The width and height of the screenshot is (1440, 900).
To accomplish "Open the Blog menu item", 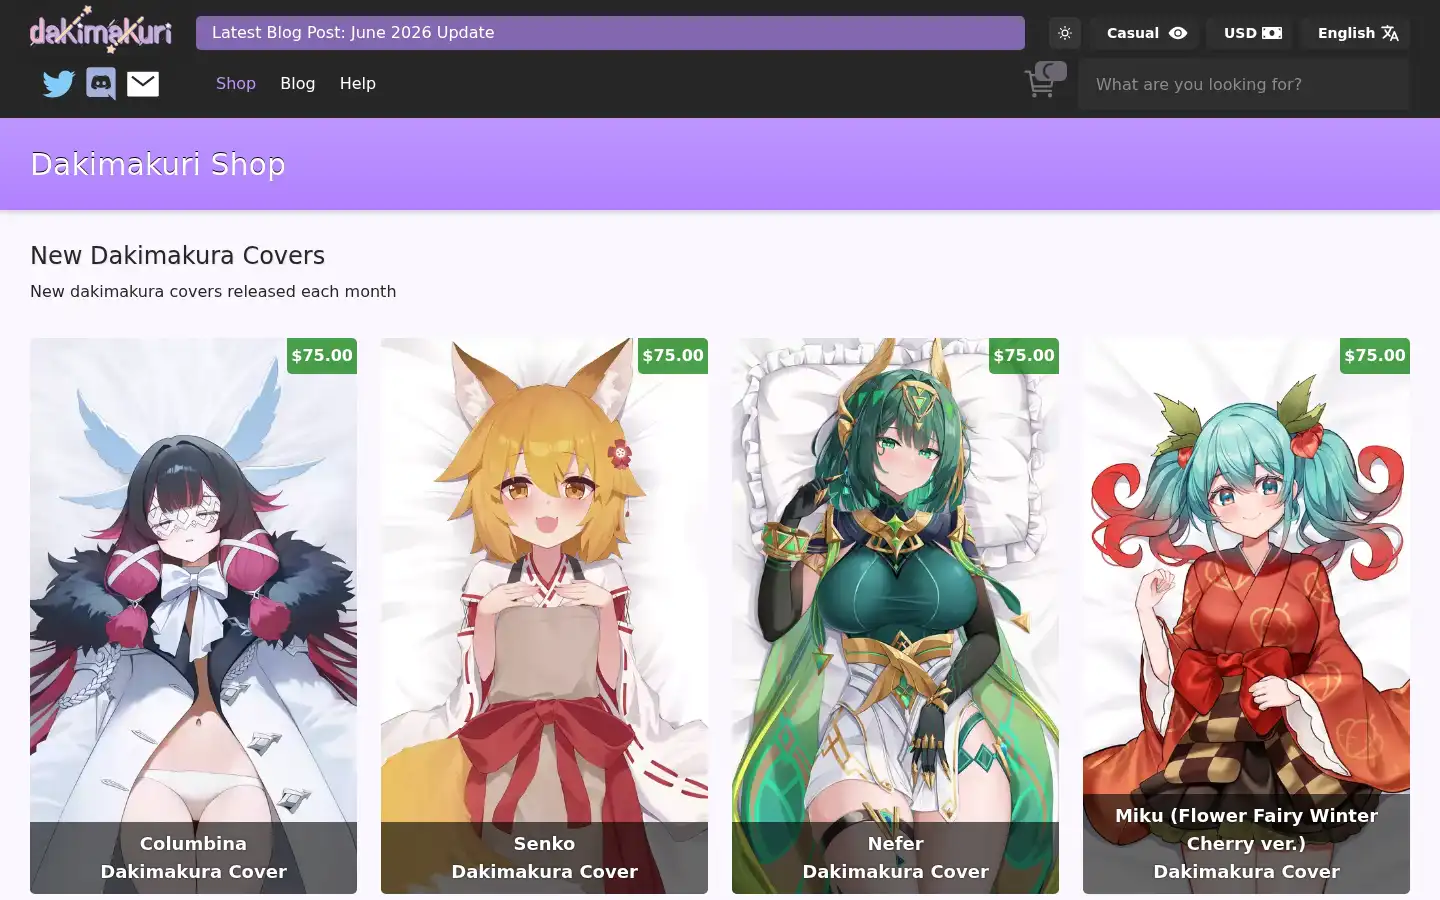I will (297, 84).
